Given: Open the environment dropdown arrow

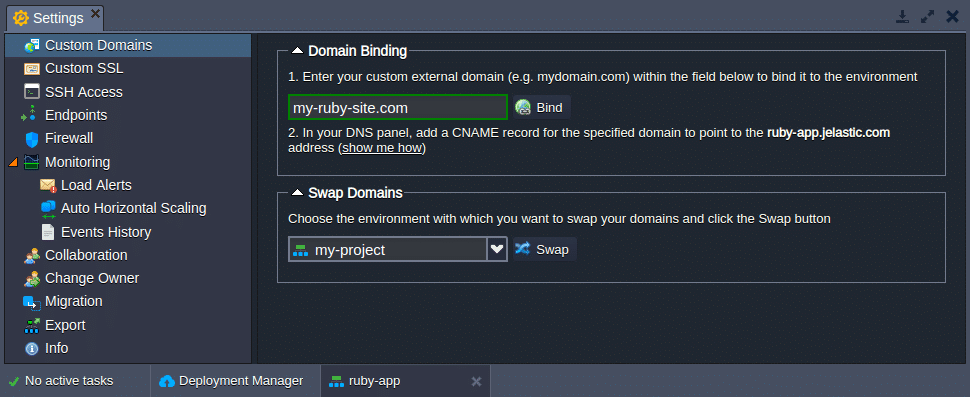Looking at the screenshot, I should click(x=497, y=249).
